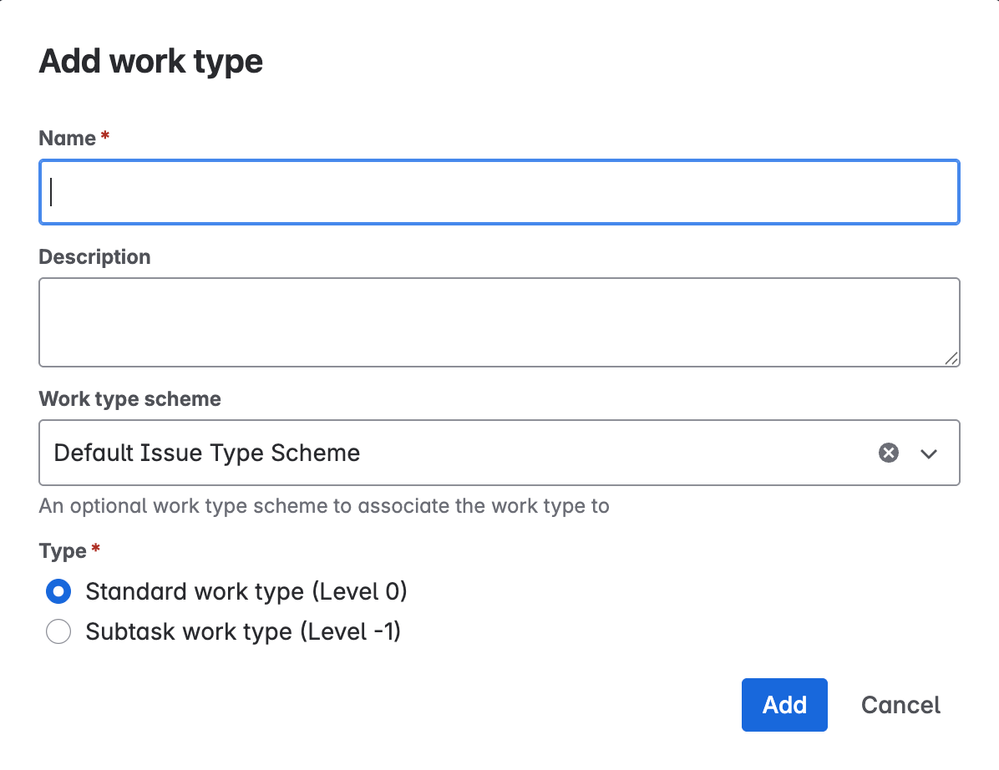999x770 pixels.
Task: Click the optional work type scheme helper text
Action: [323, 506]
